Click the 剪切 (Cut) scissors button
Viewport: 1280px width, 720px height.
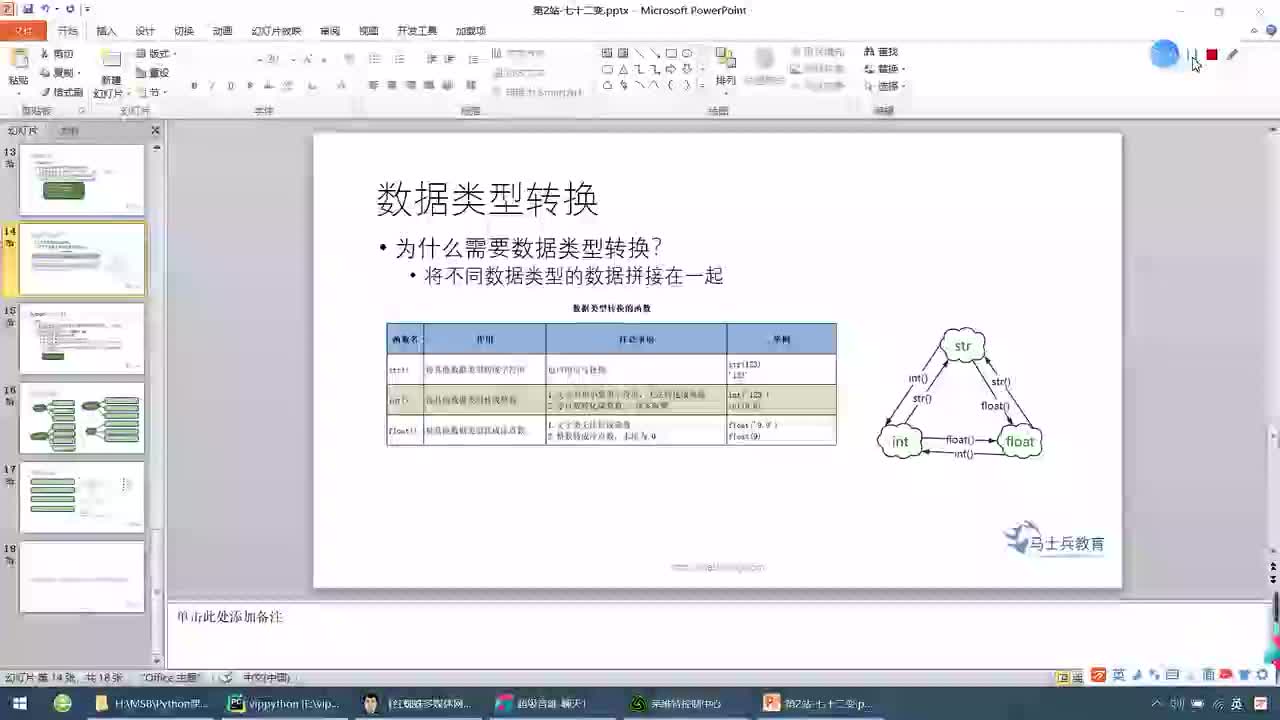(x=57, y=54)
